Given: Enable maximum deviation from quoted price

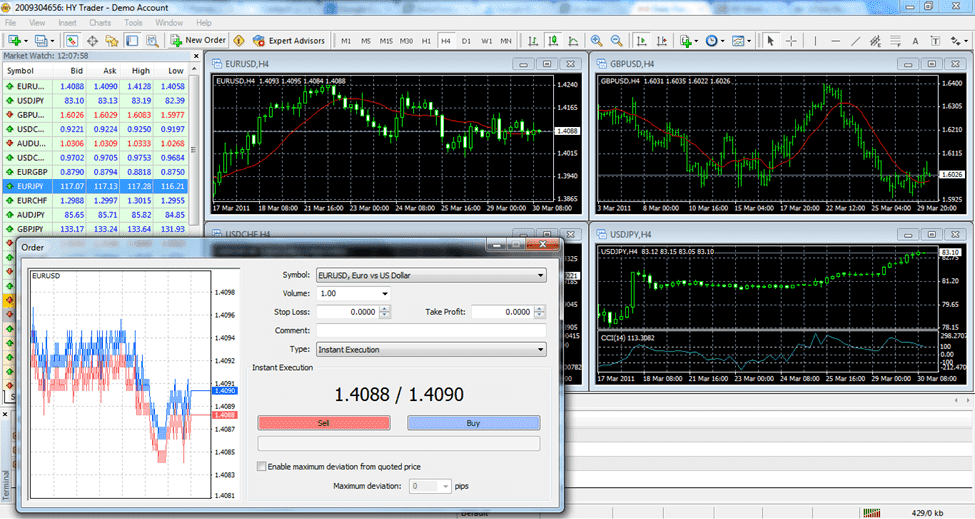Looking at the screenshot, I should pos(262,467).
